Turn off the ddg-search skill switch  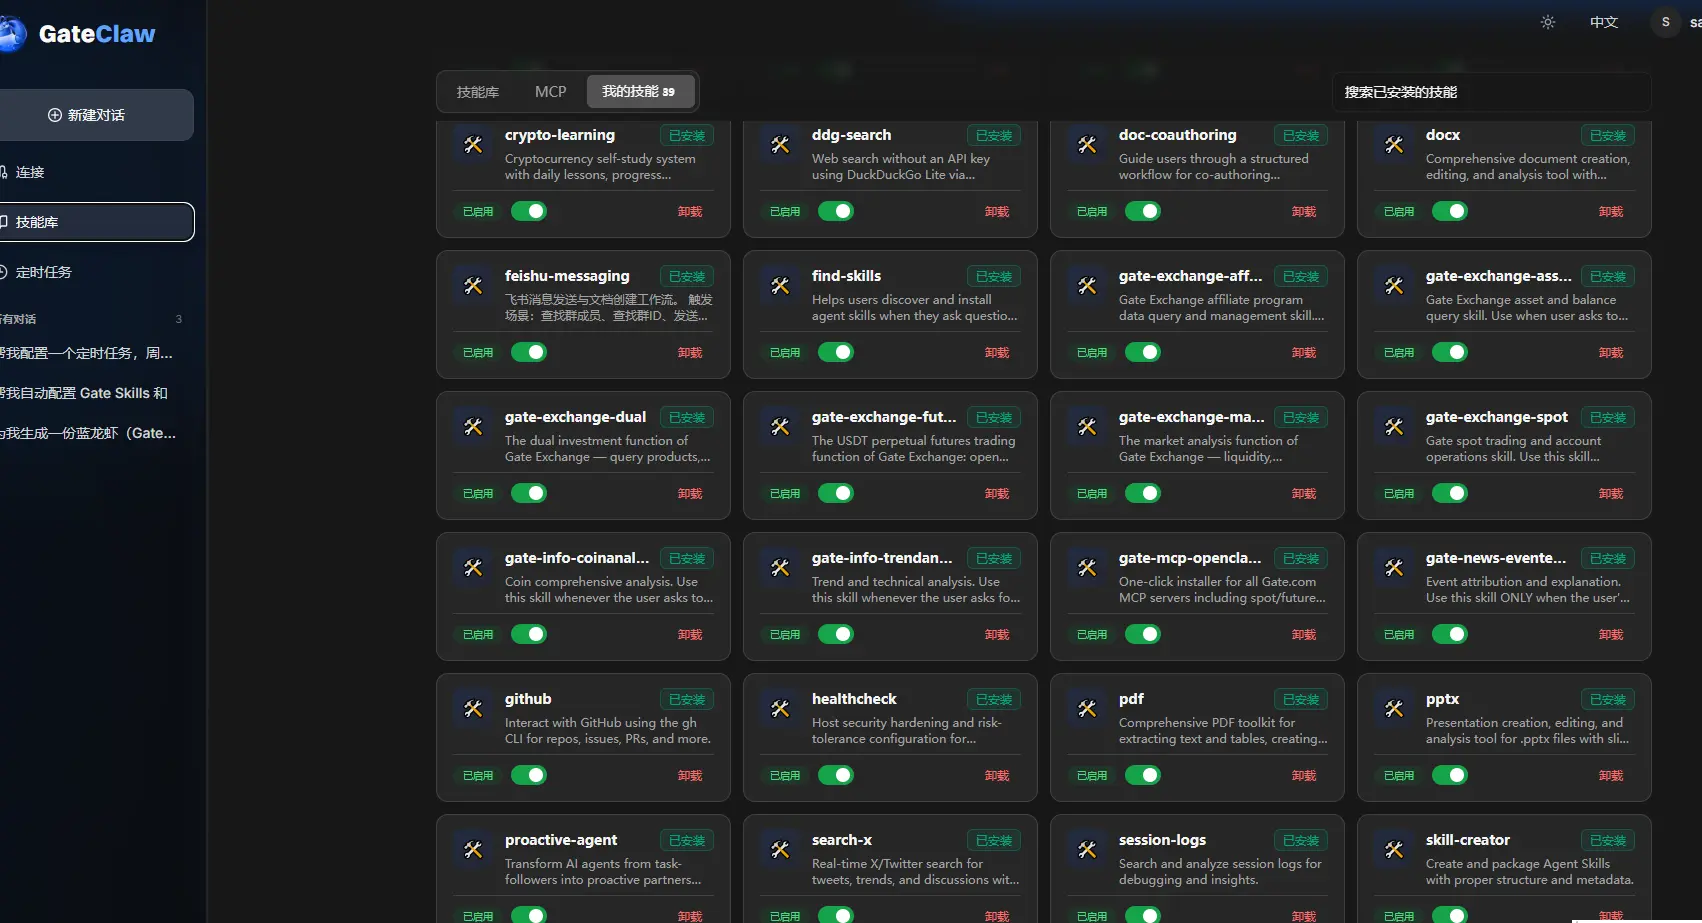tap(836, 211)
